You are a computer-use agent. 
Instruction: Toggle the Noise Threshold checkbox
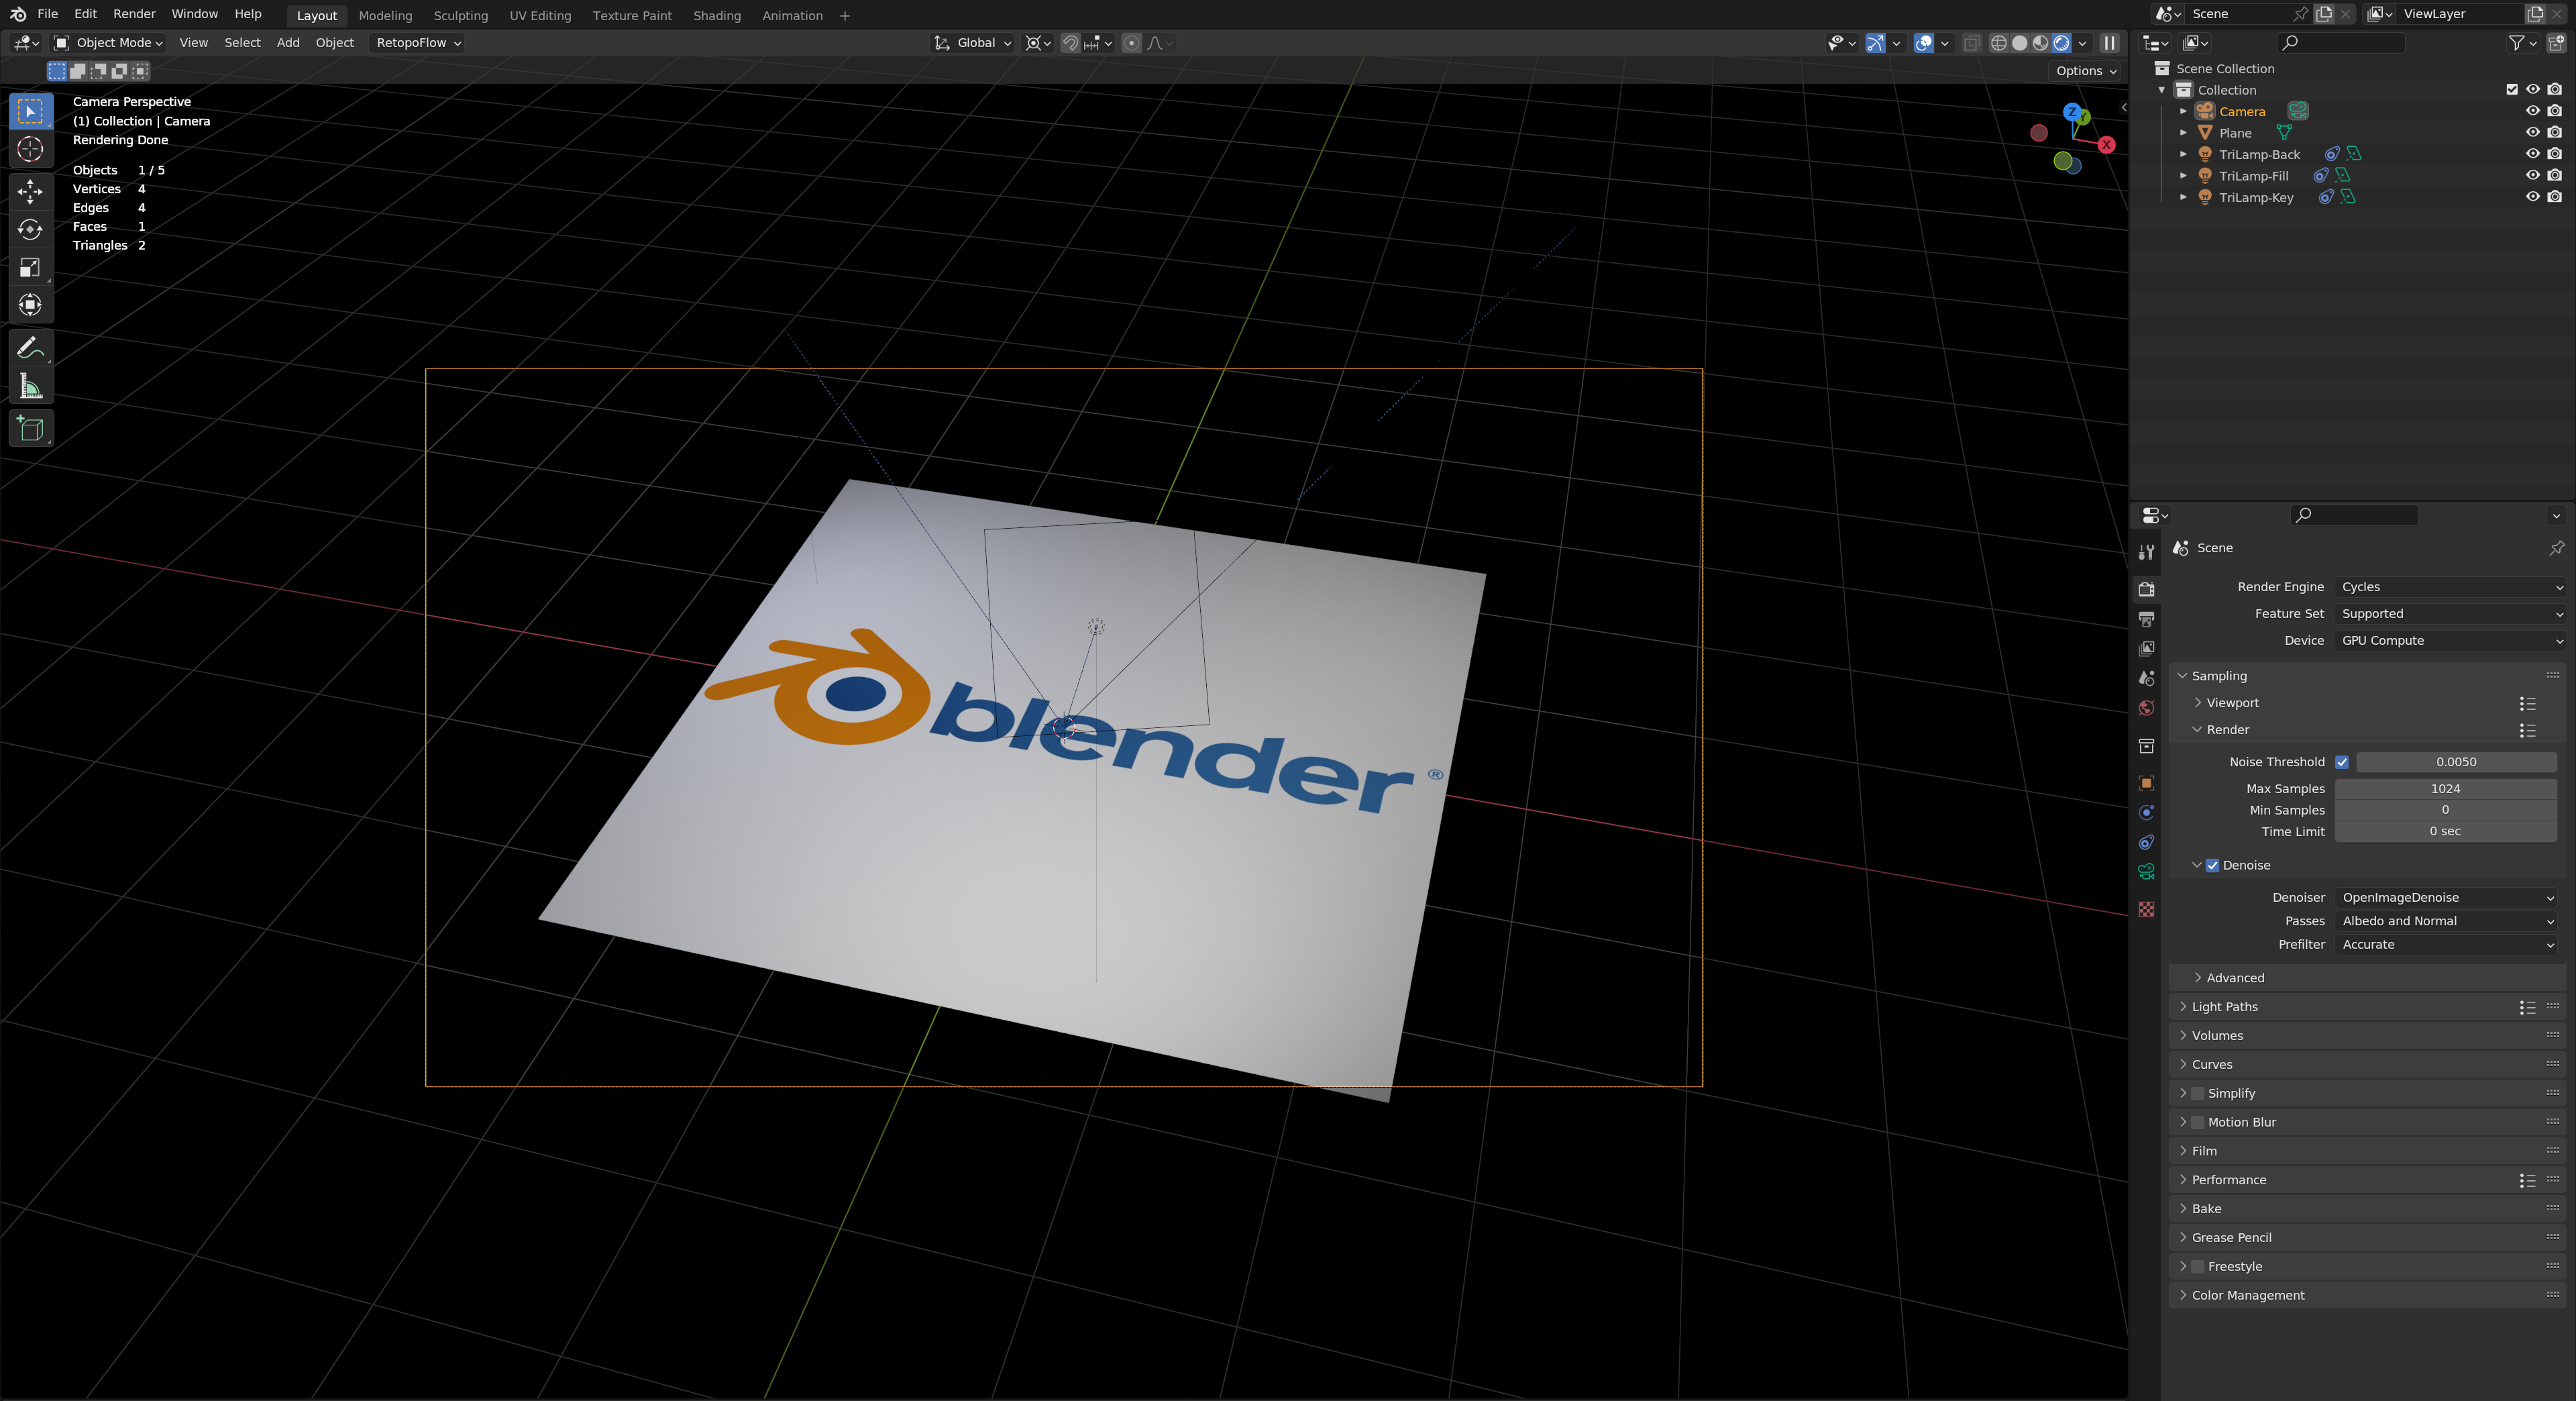click(x=2342, y=762)
